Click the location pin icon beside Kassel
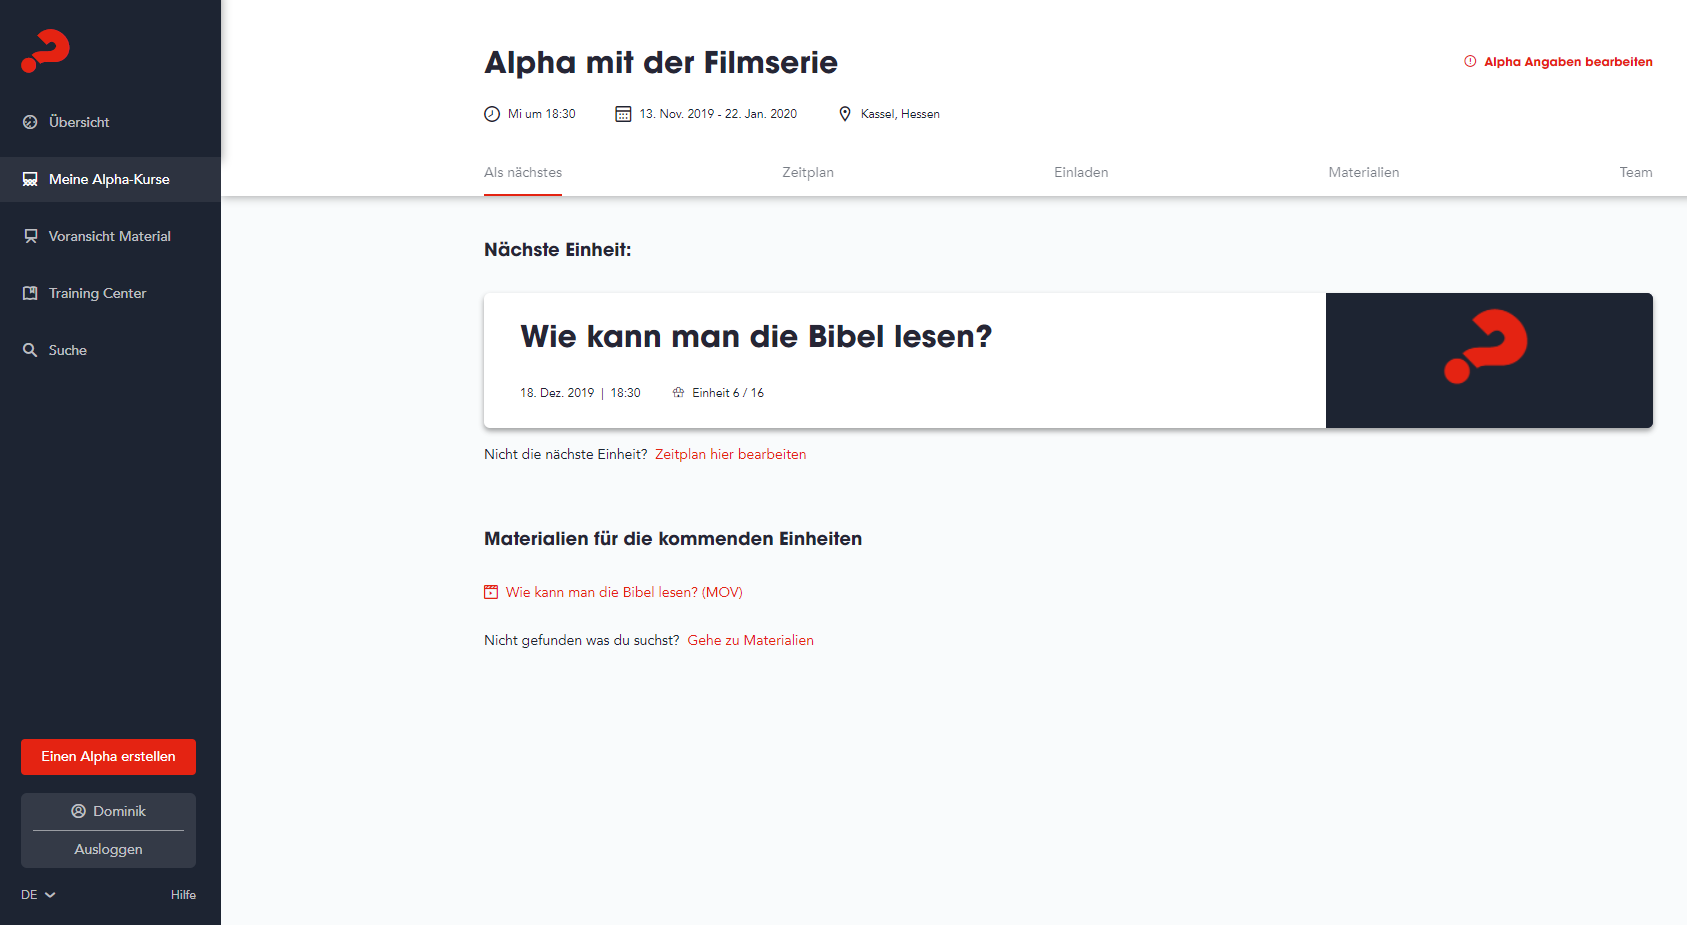This screenshot has width=1687, height=925. tap(845, 114)
